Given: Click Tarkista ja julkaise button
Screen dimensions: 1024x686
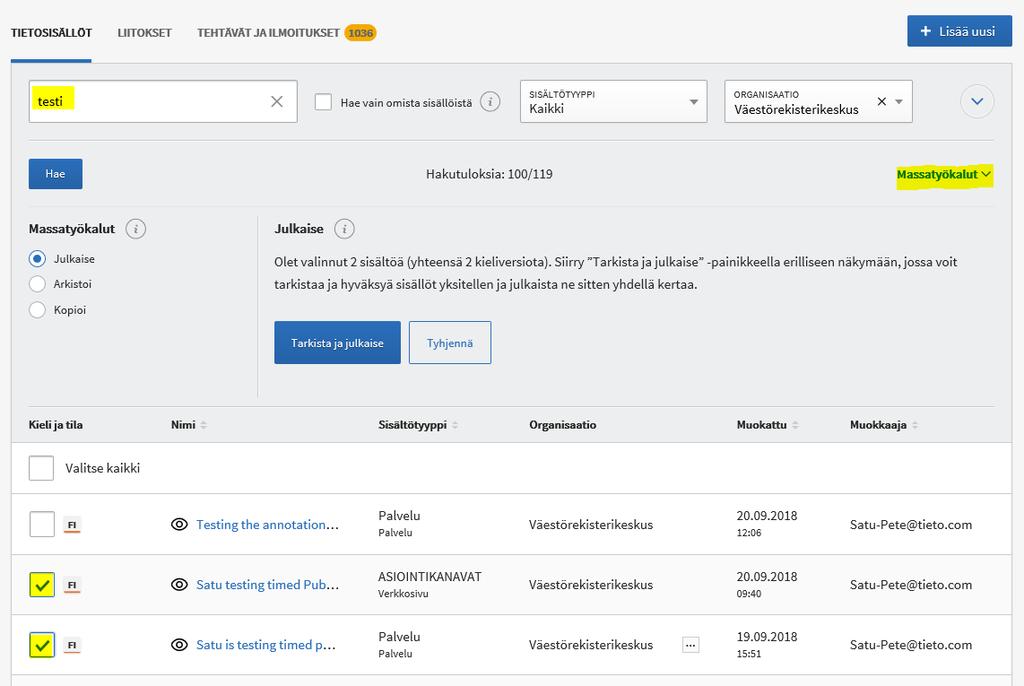Looking at the screenshot, I should [337, 342].
